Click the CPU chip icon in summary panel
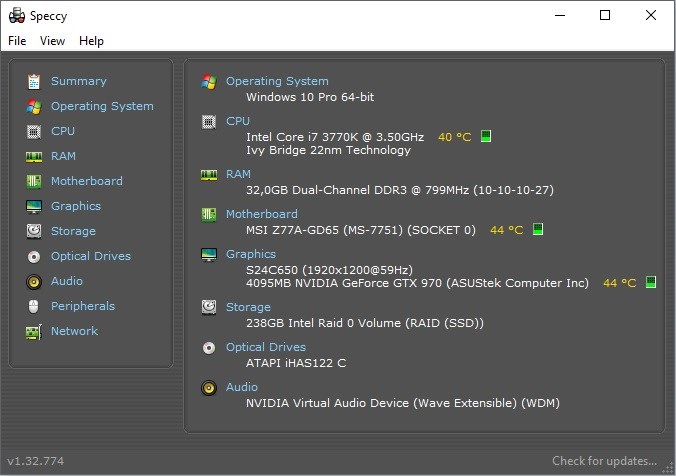This screenshot has width=676, height=476. [x=209, y=122]
